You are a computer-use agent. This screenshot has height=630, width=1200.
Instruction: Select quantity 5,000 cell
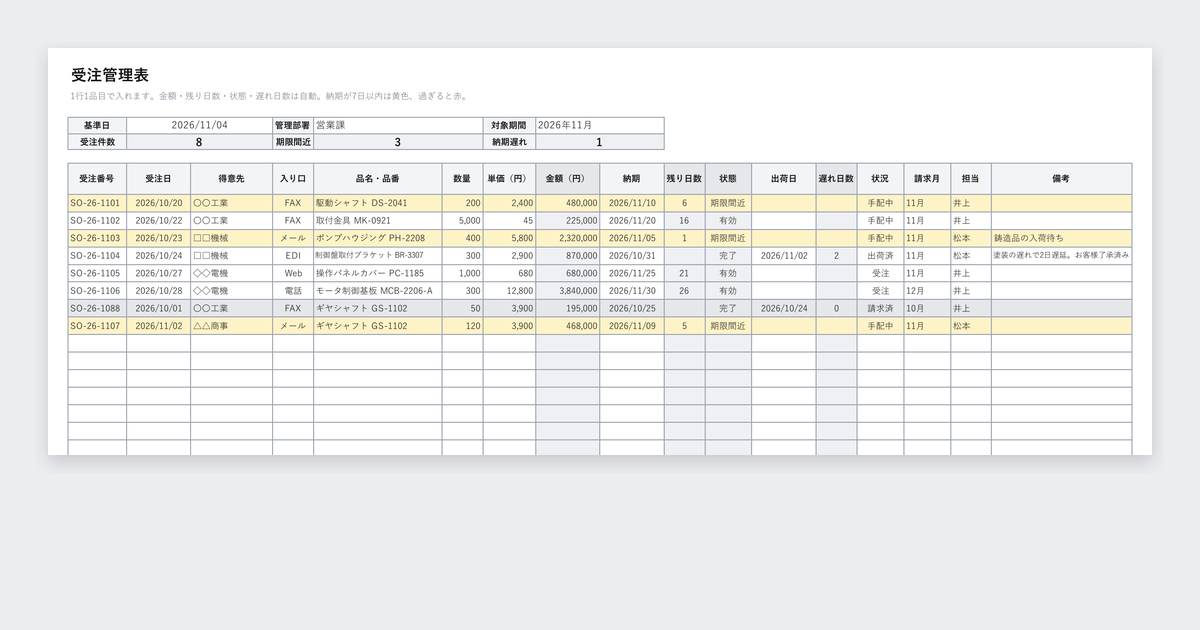point(463,221)
